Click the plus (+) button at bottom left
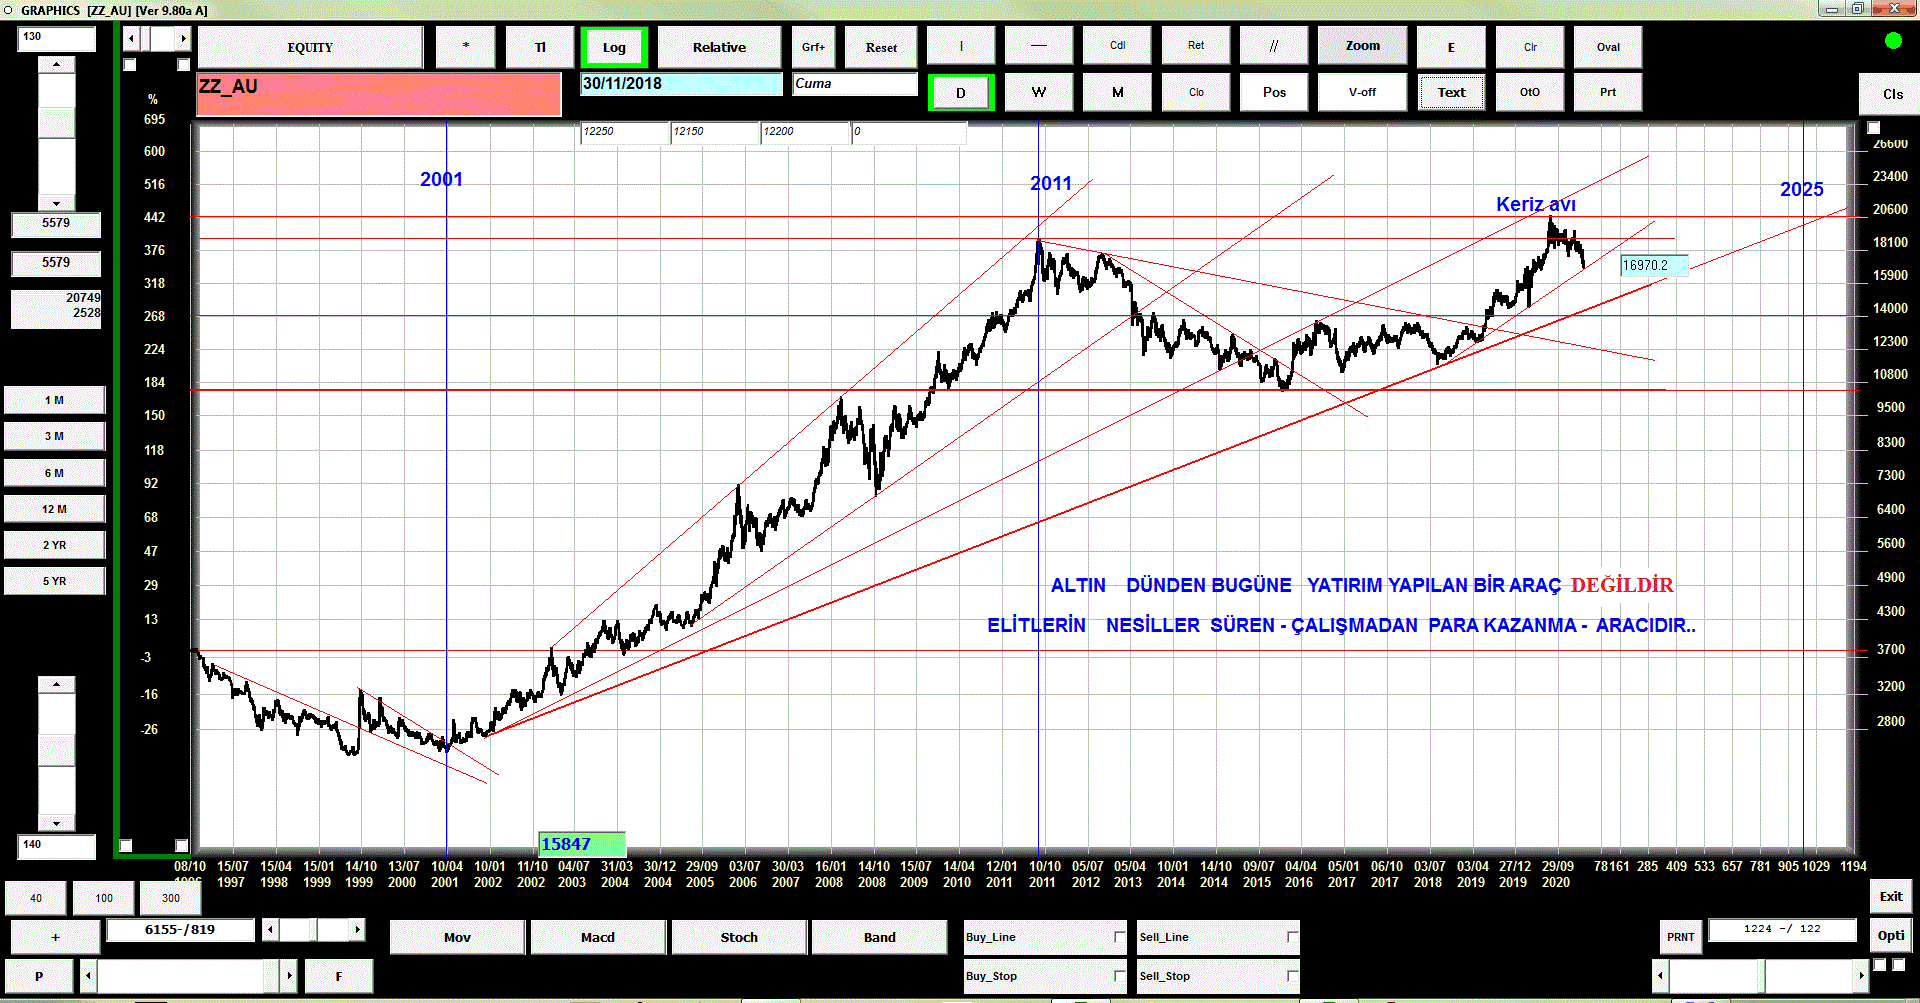The height and width of the screenshot is (1003, 1920). click(55, 937)
